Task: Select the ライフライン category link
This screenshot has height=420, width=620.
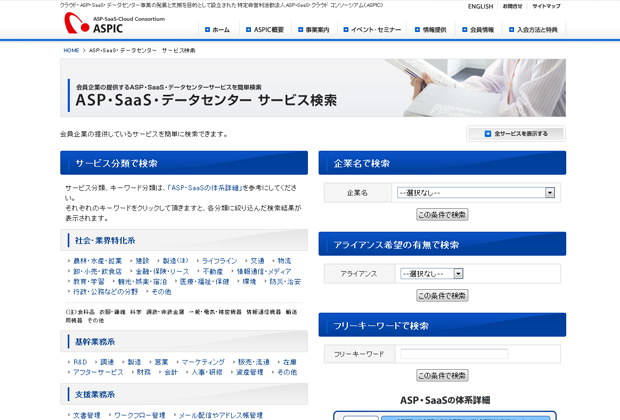Action: (x=219, y=261)
